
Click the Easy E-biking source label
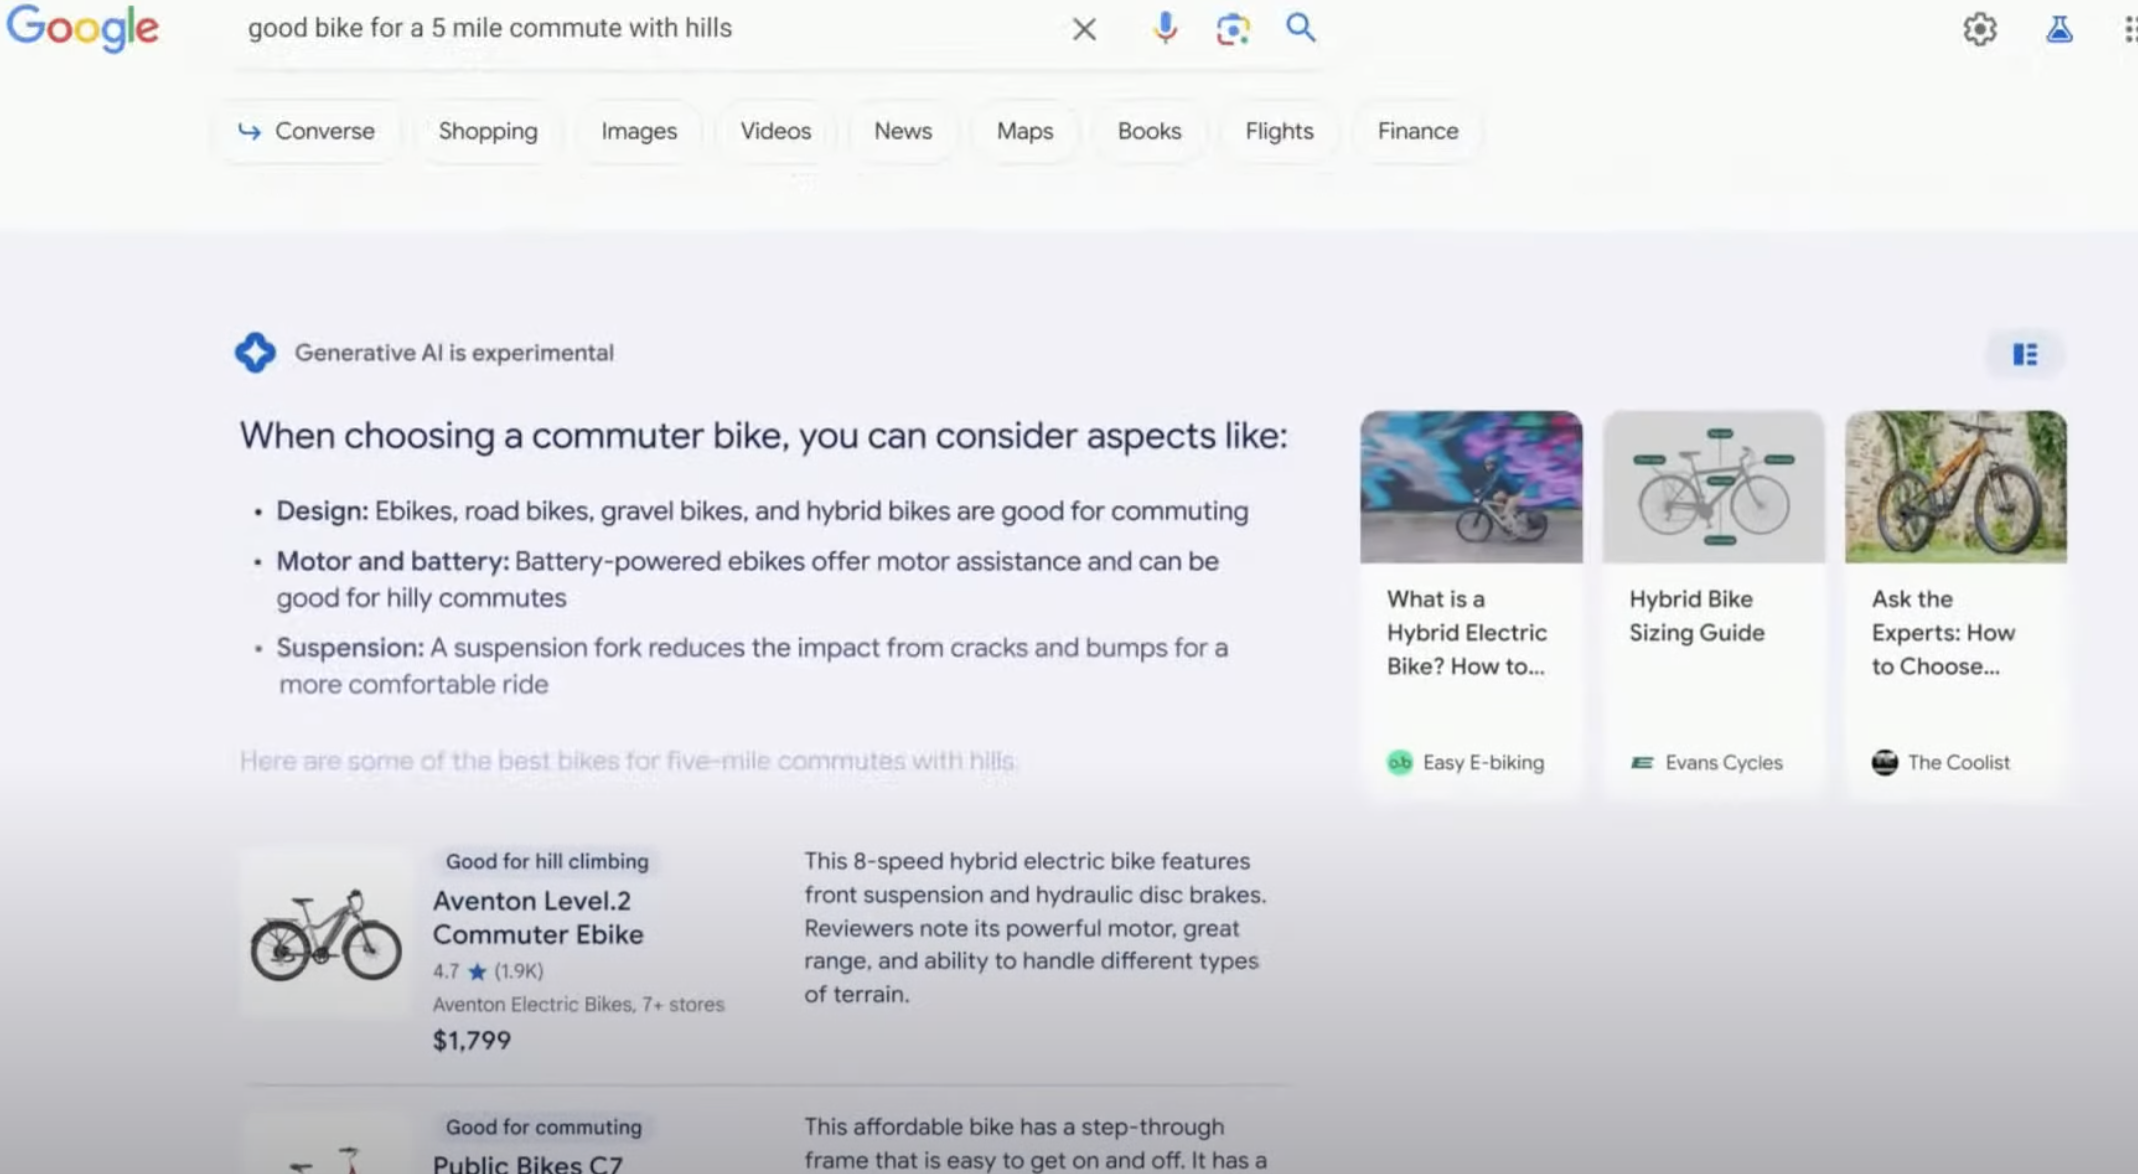pos(1483,763)
